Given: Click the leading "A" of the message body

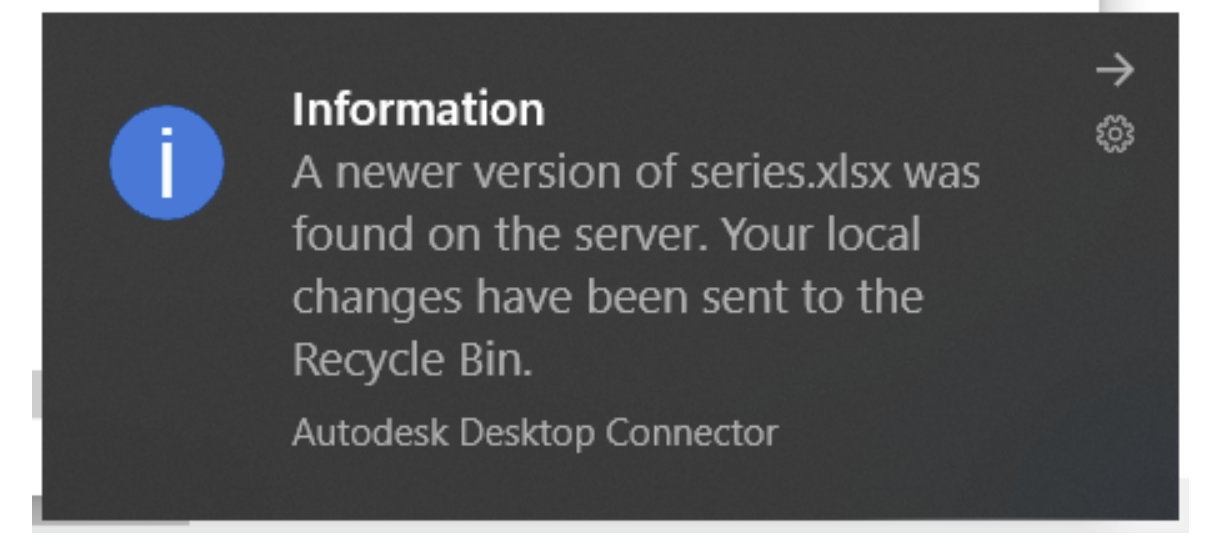Looking at the screenshot, I should pos(307,173).
